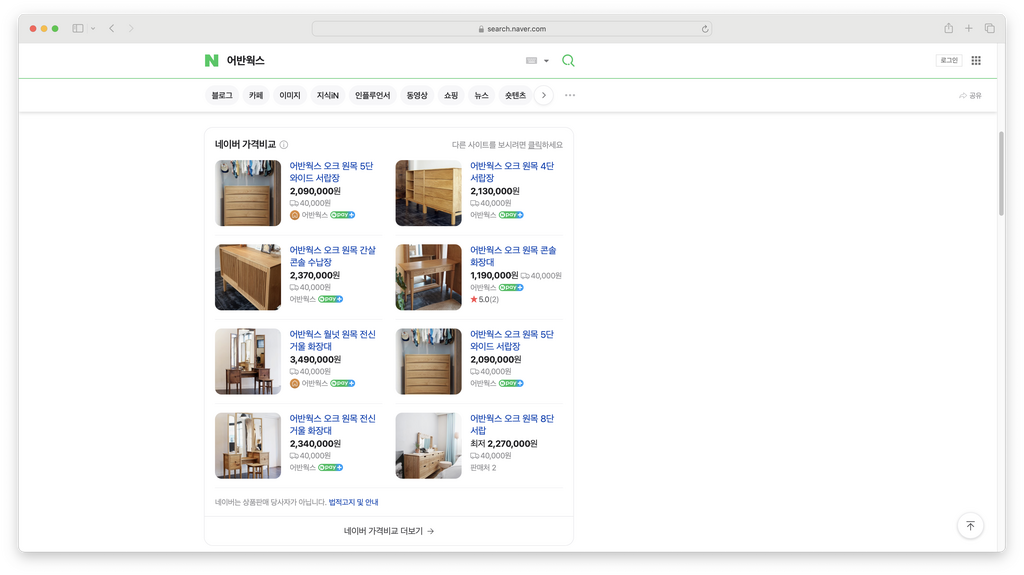Switch to the 동영상 tab
Image resolution: width=1024 pixels, height=575 pixels.
click(417, 95)
